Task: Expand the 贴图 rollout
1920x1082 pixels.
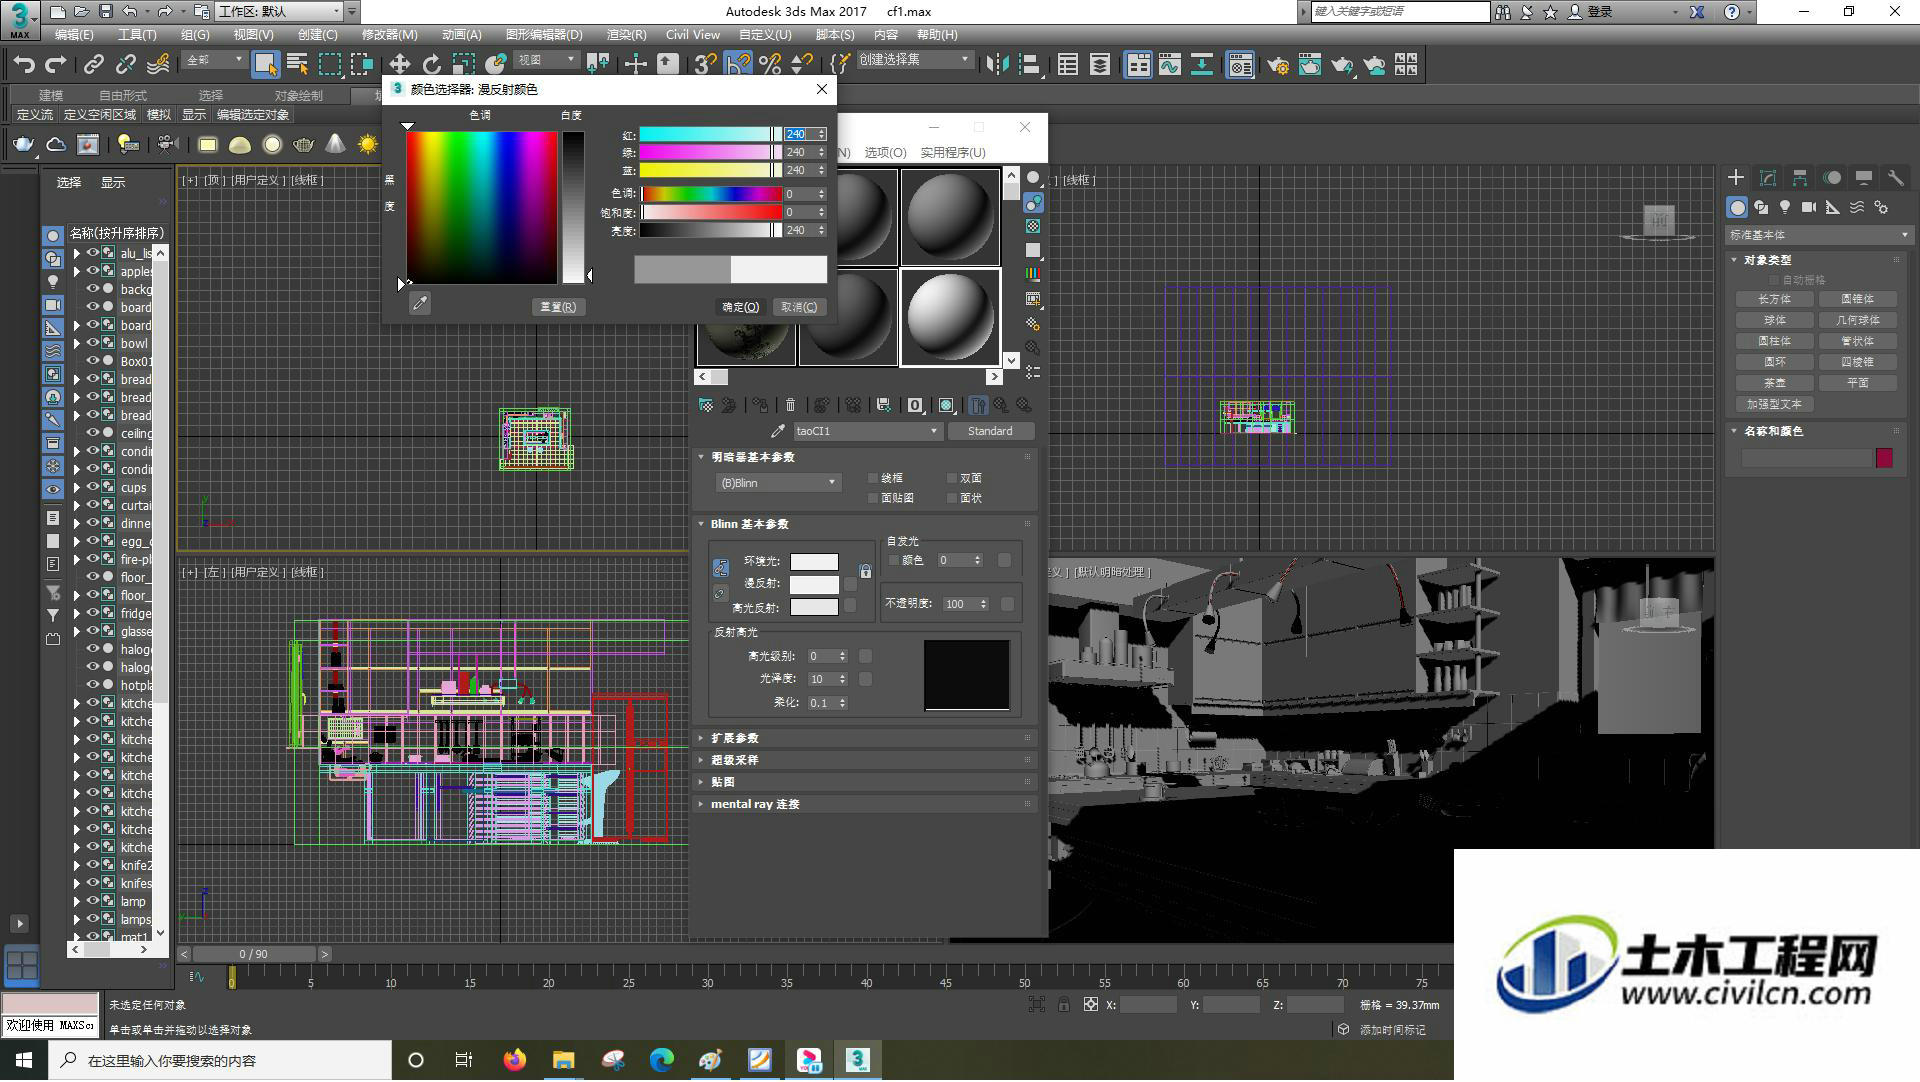Action: [x=865, y=782]
